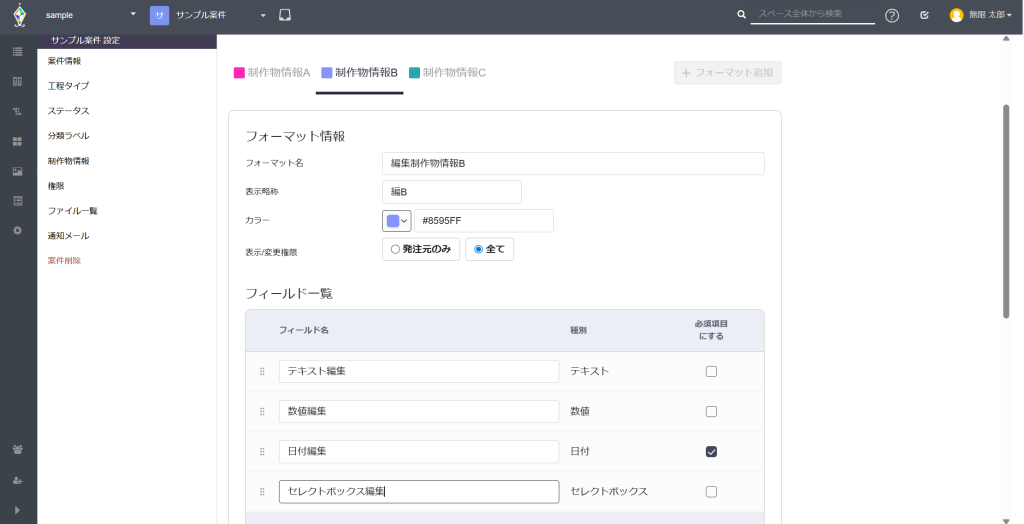This screenshot has width=1024, height=524.
Task: Expand the サンプル案件 project dropdown
Action: [209, 15]
